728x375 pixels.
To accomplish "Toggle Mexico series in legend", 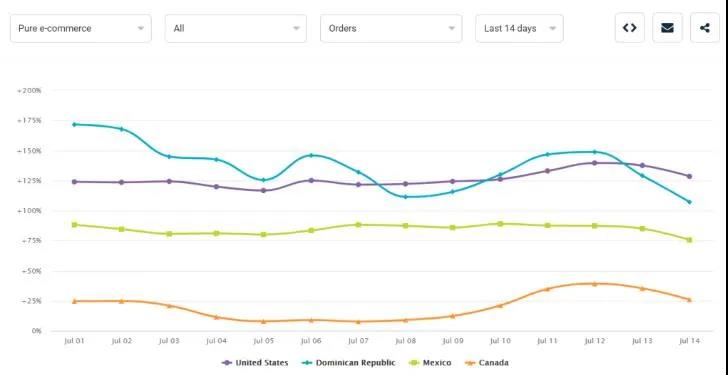I will click(429, 362).
